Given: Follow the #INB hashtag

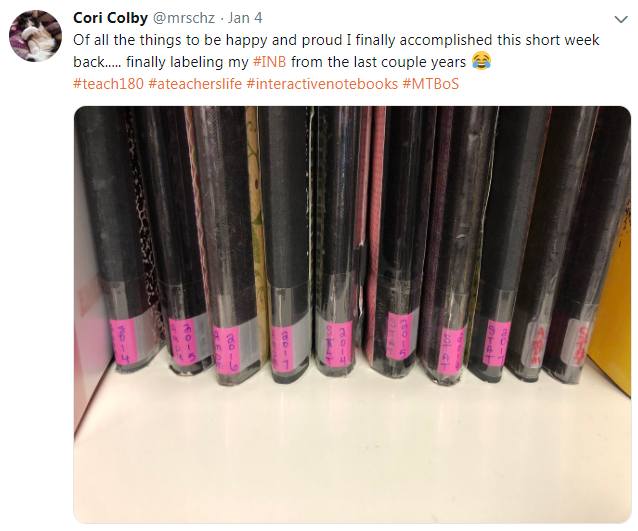Looking at the screenshot, I should [269, 62].
